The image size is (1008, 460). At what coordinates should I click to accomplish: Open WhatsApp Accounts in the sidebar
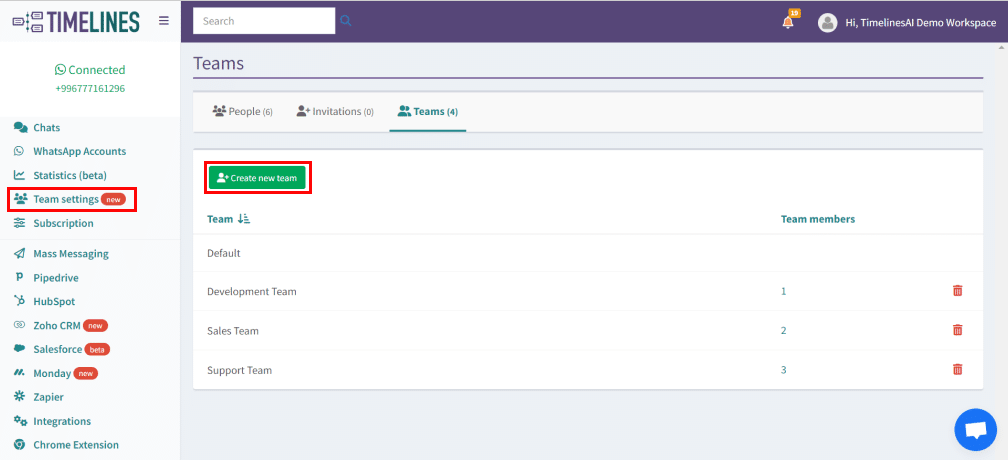pyautogui.click(x=79, y=151)
